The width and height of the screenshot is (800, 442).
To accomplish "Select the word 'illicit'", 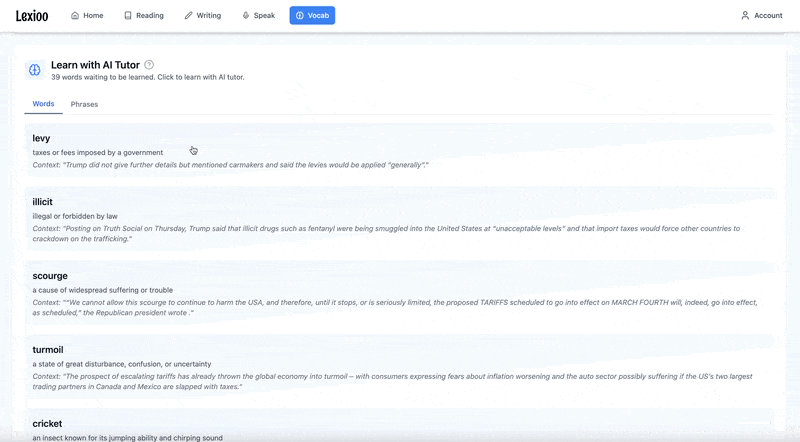I will click(42, 202).
